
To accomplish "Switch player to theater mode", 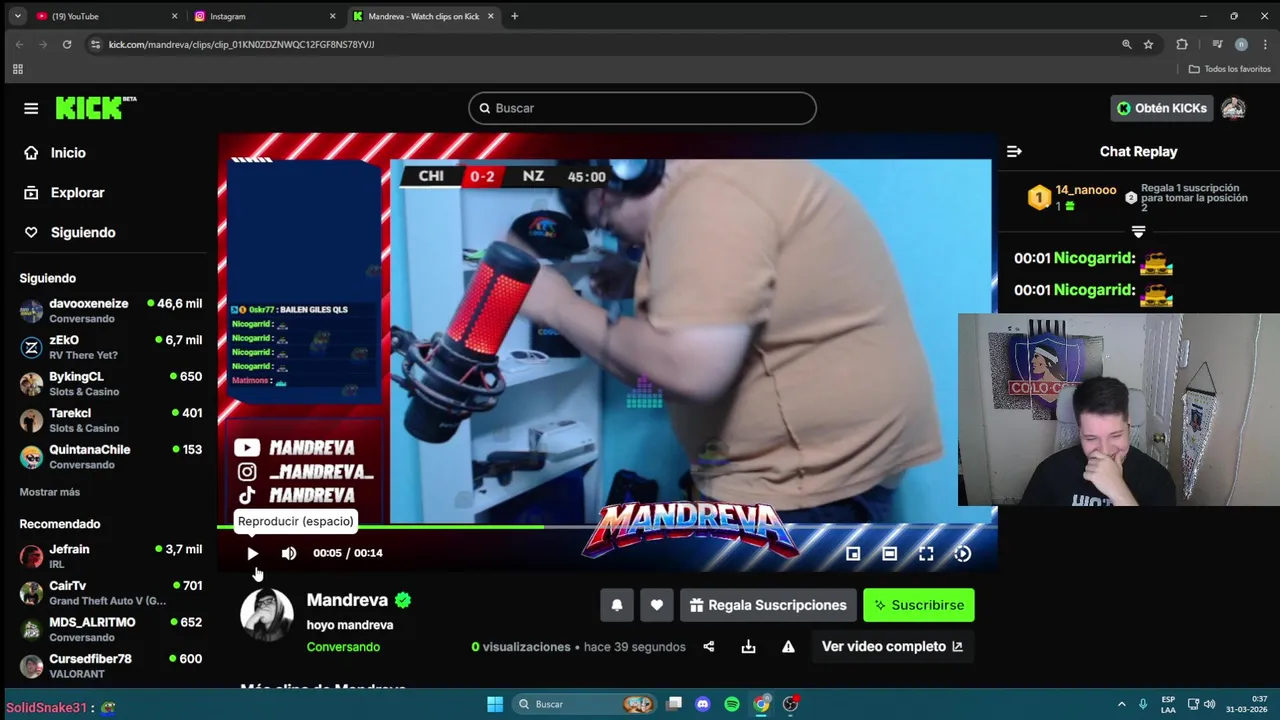I will (x=890, y=553).
